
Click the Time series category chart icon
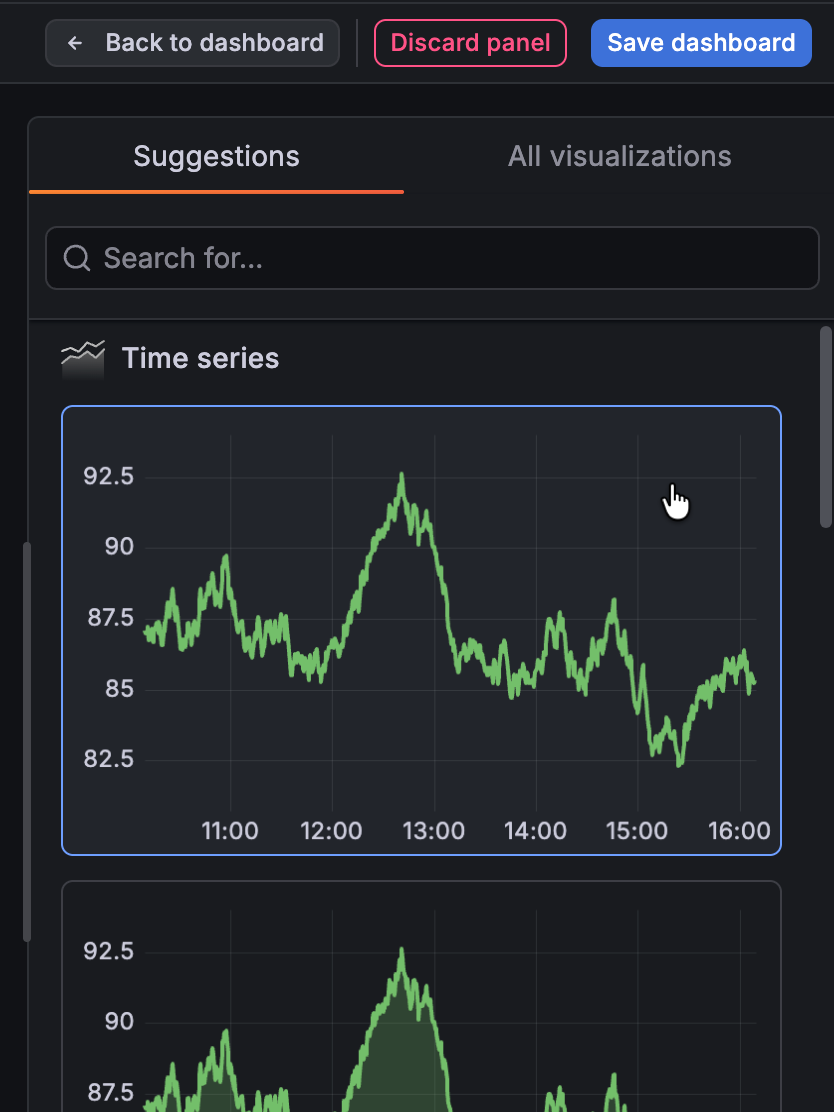point(83,358)
